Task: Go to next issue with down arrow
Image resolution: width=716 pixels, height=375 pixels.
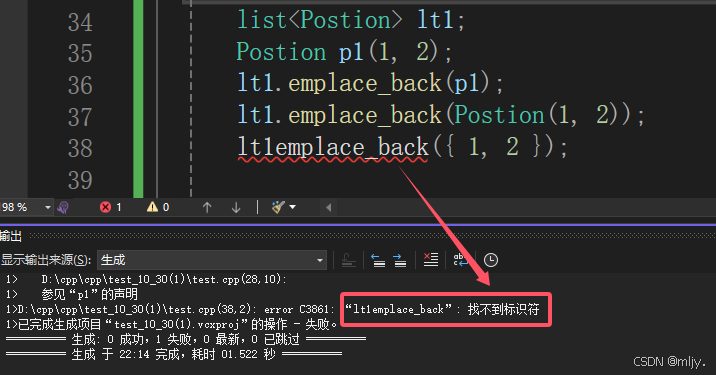Action: click(236, 208)
